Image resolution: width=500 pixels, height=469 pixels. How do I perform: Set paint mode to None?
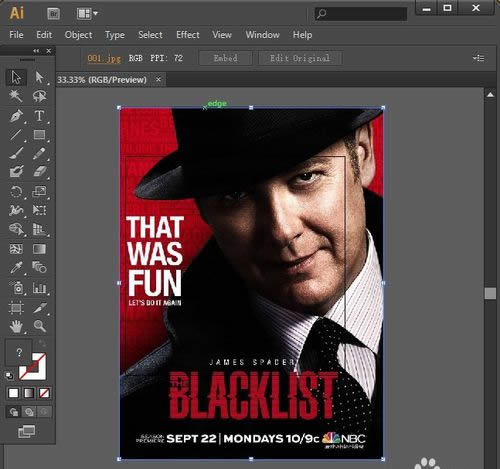click(44, 393)
